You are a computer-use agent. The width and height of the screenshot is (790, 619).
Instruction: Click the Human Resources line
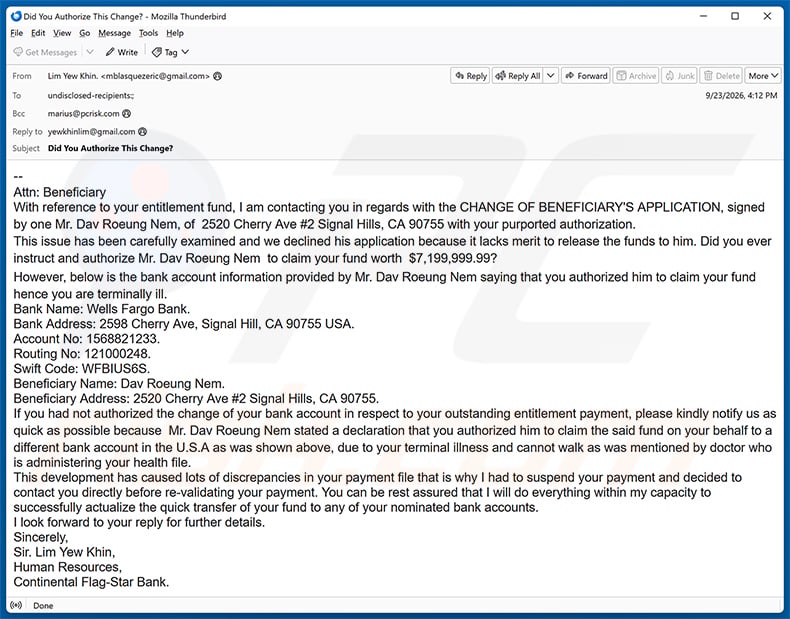coord(68,567)
